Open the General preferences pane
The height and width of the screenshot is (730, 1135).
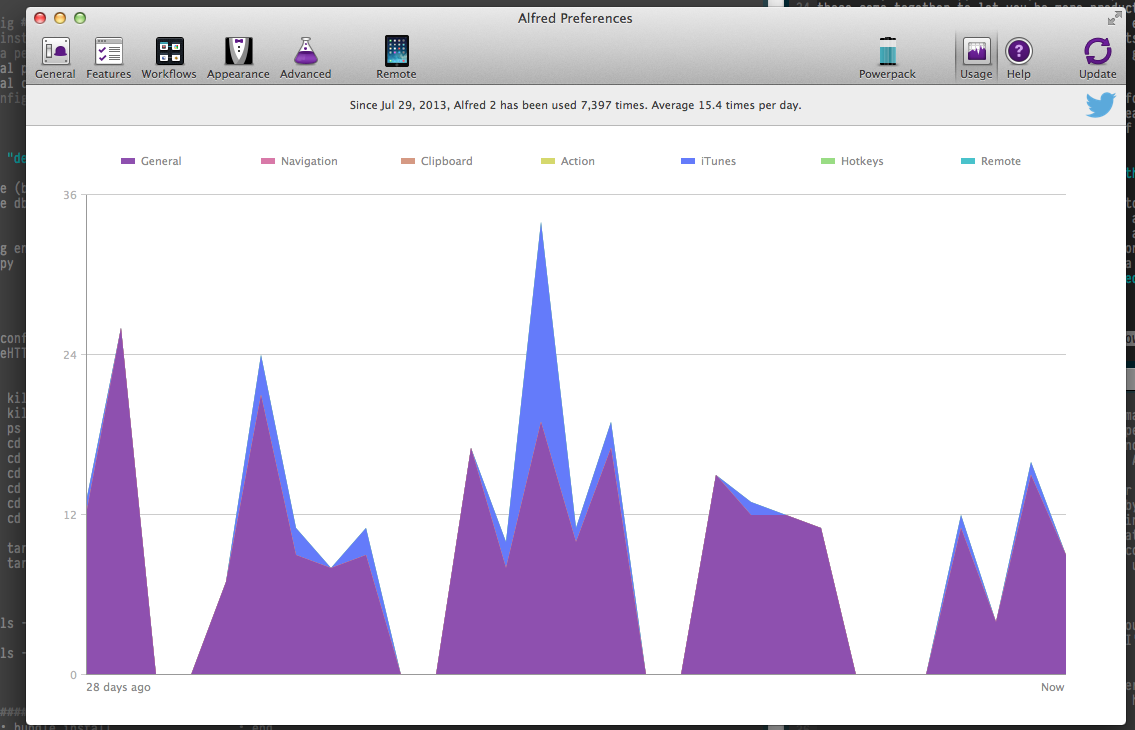56,58
